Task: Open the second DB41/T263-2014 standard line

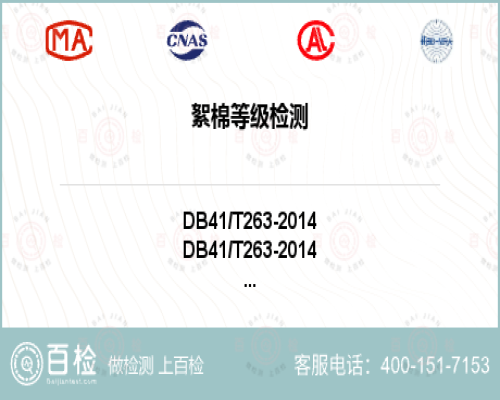Action: pyautogui.click(x=250, y=249)
